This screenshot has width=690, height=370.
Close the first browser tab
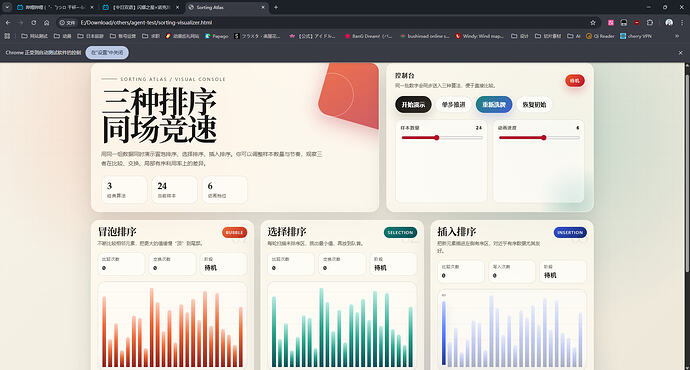[x=92, y=7]
